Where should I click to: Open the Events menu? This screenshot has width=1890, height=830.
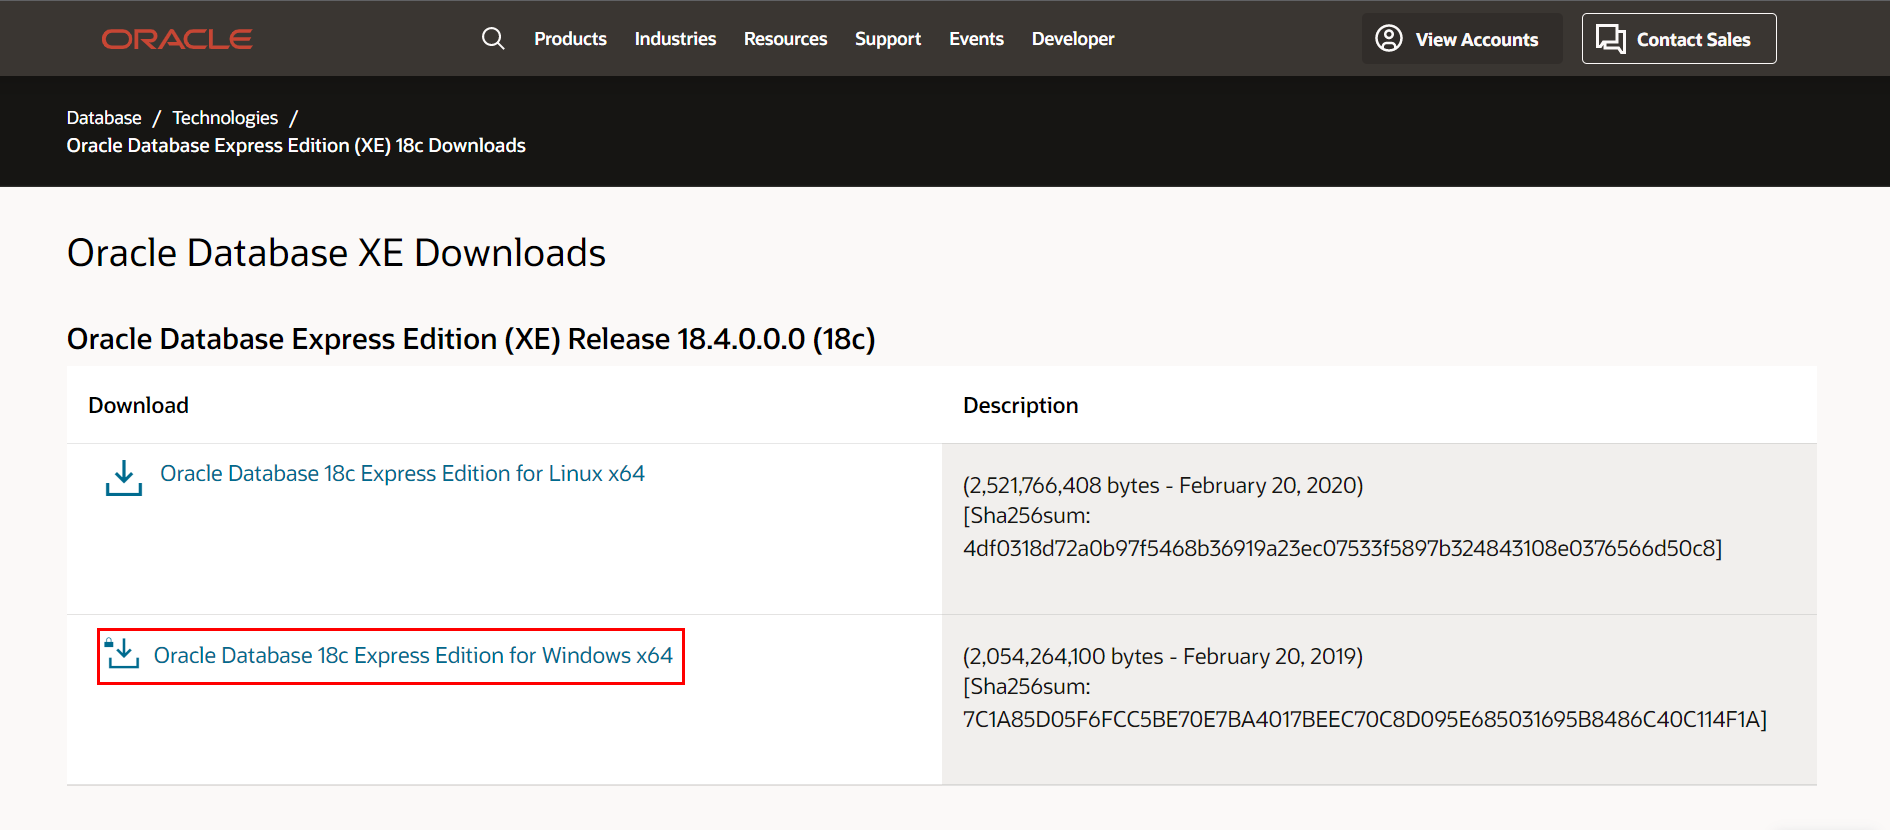coord(976,39)
